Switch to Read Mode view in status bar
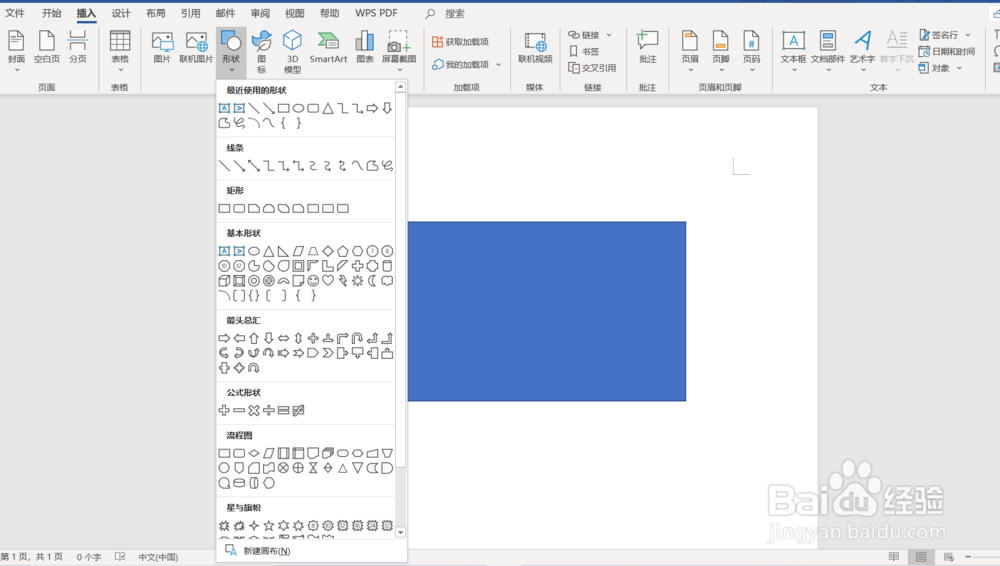This screenshot has height=566, width=1000. (893, 557)
